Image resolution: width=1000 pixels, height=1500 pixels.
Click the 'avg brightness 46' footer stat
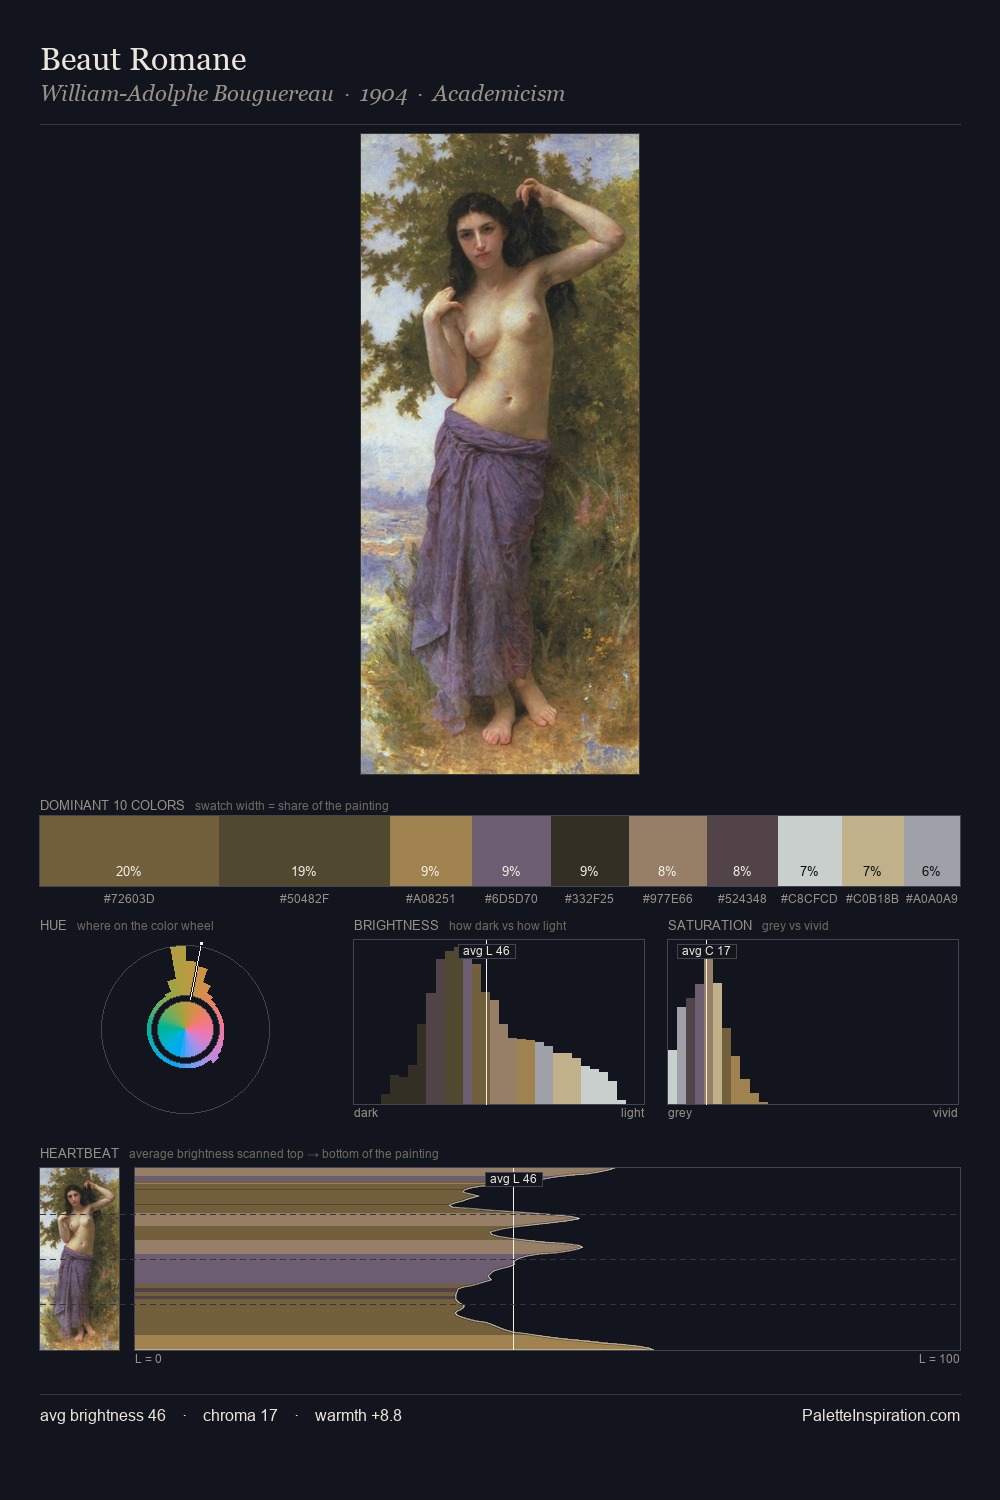[103, 1415]
